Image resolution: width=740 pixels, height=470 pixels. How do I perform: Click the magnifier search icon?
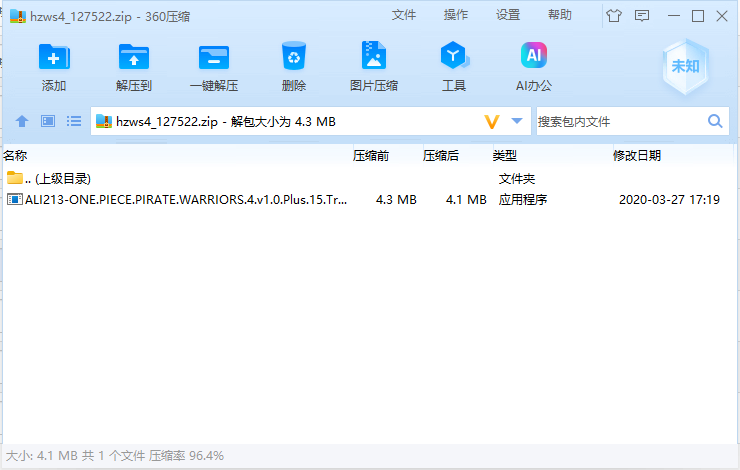point(715,121)
